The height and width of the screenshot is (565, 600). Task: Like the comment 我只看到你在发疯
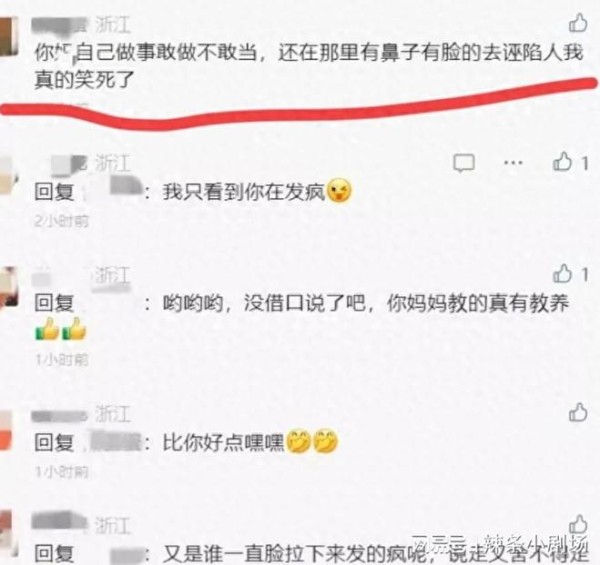(x=562, y=161)
